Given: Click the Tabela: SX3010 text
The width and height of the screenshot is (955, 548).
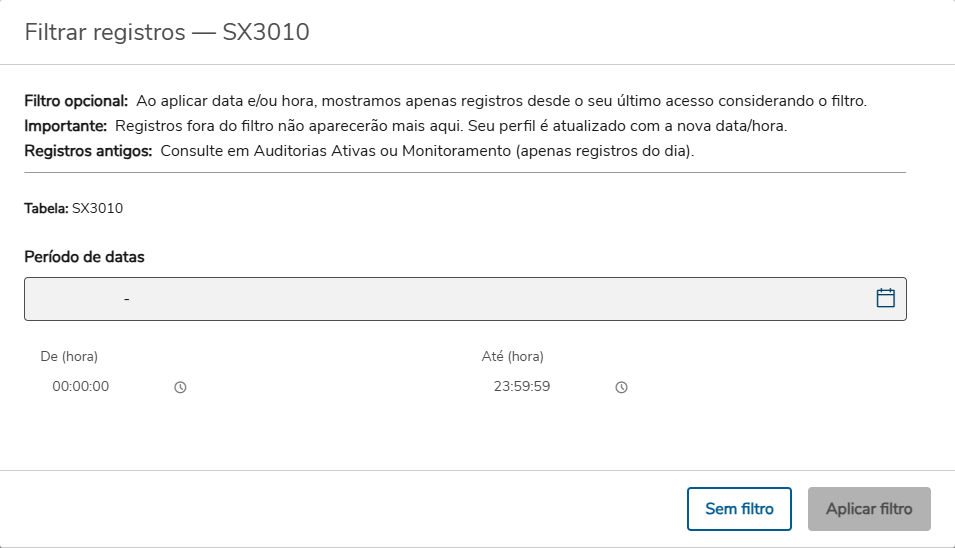Looking at the screenshot, I should pyautogui.click(x=73, y=209).
